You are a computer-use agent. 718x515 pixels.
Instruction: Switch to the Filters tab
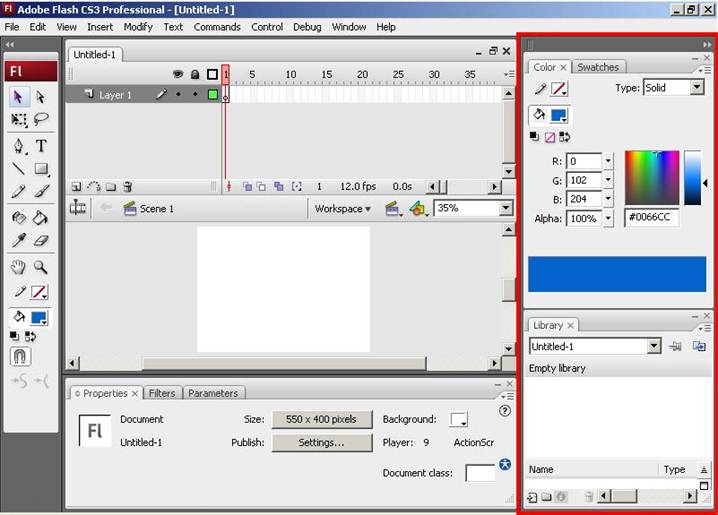pos(162,393)
